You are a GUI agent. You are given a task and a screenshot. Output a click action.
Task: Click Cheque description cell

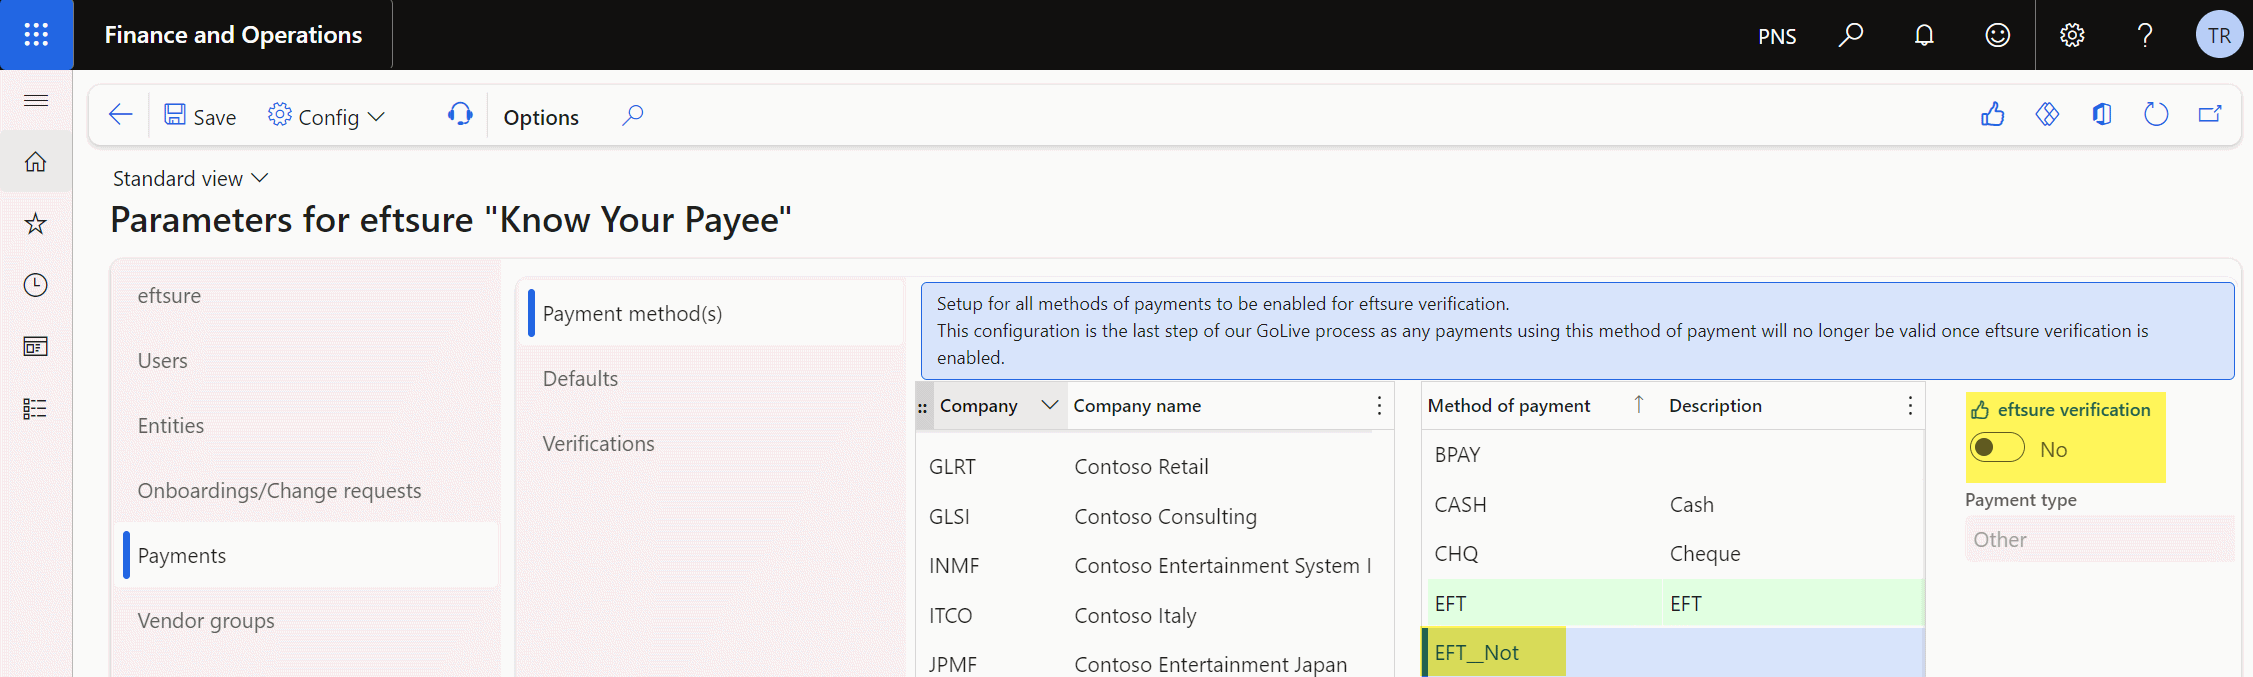pyautogui.click(x=1705, y=554)
